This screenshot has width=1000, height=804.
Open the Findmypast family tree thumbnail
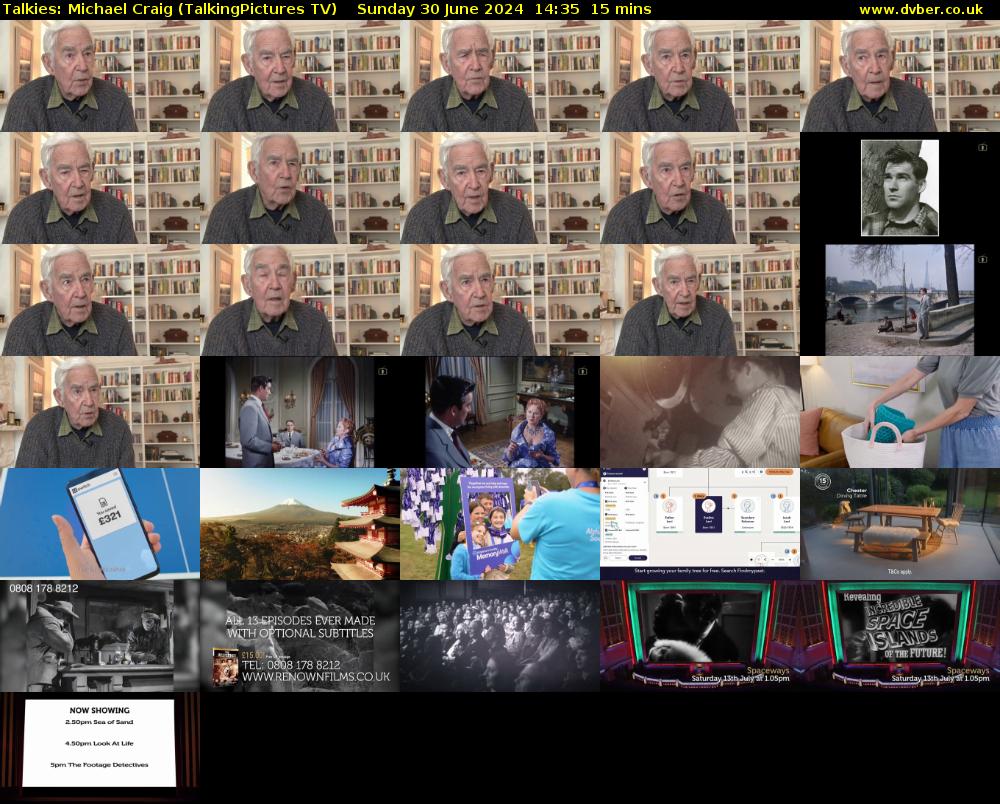pyautogui.click(x=700, y=524)
